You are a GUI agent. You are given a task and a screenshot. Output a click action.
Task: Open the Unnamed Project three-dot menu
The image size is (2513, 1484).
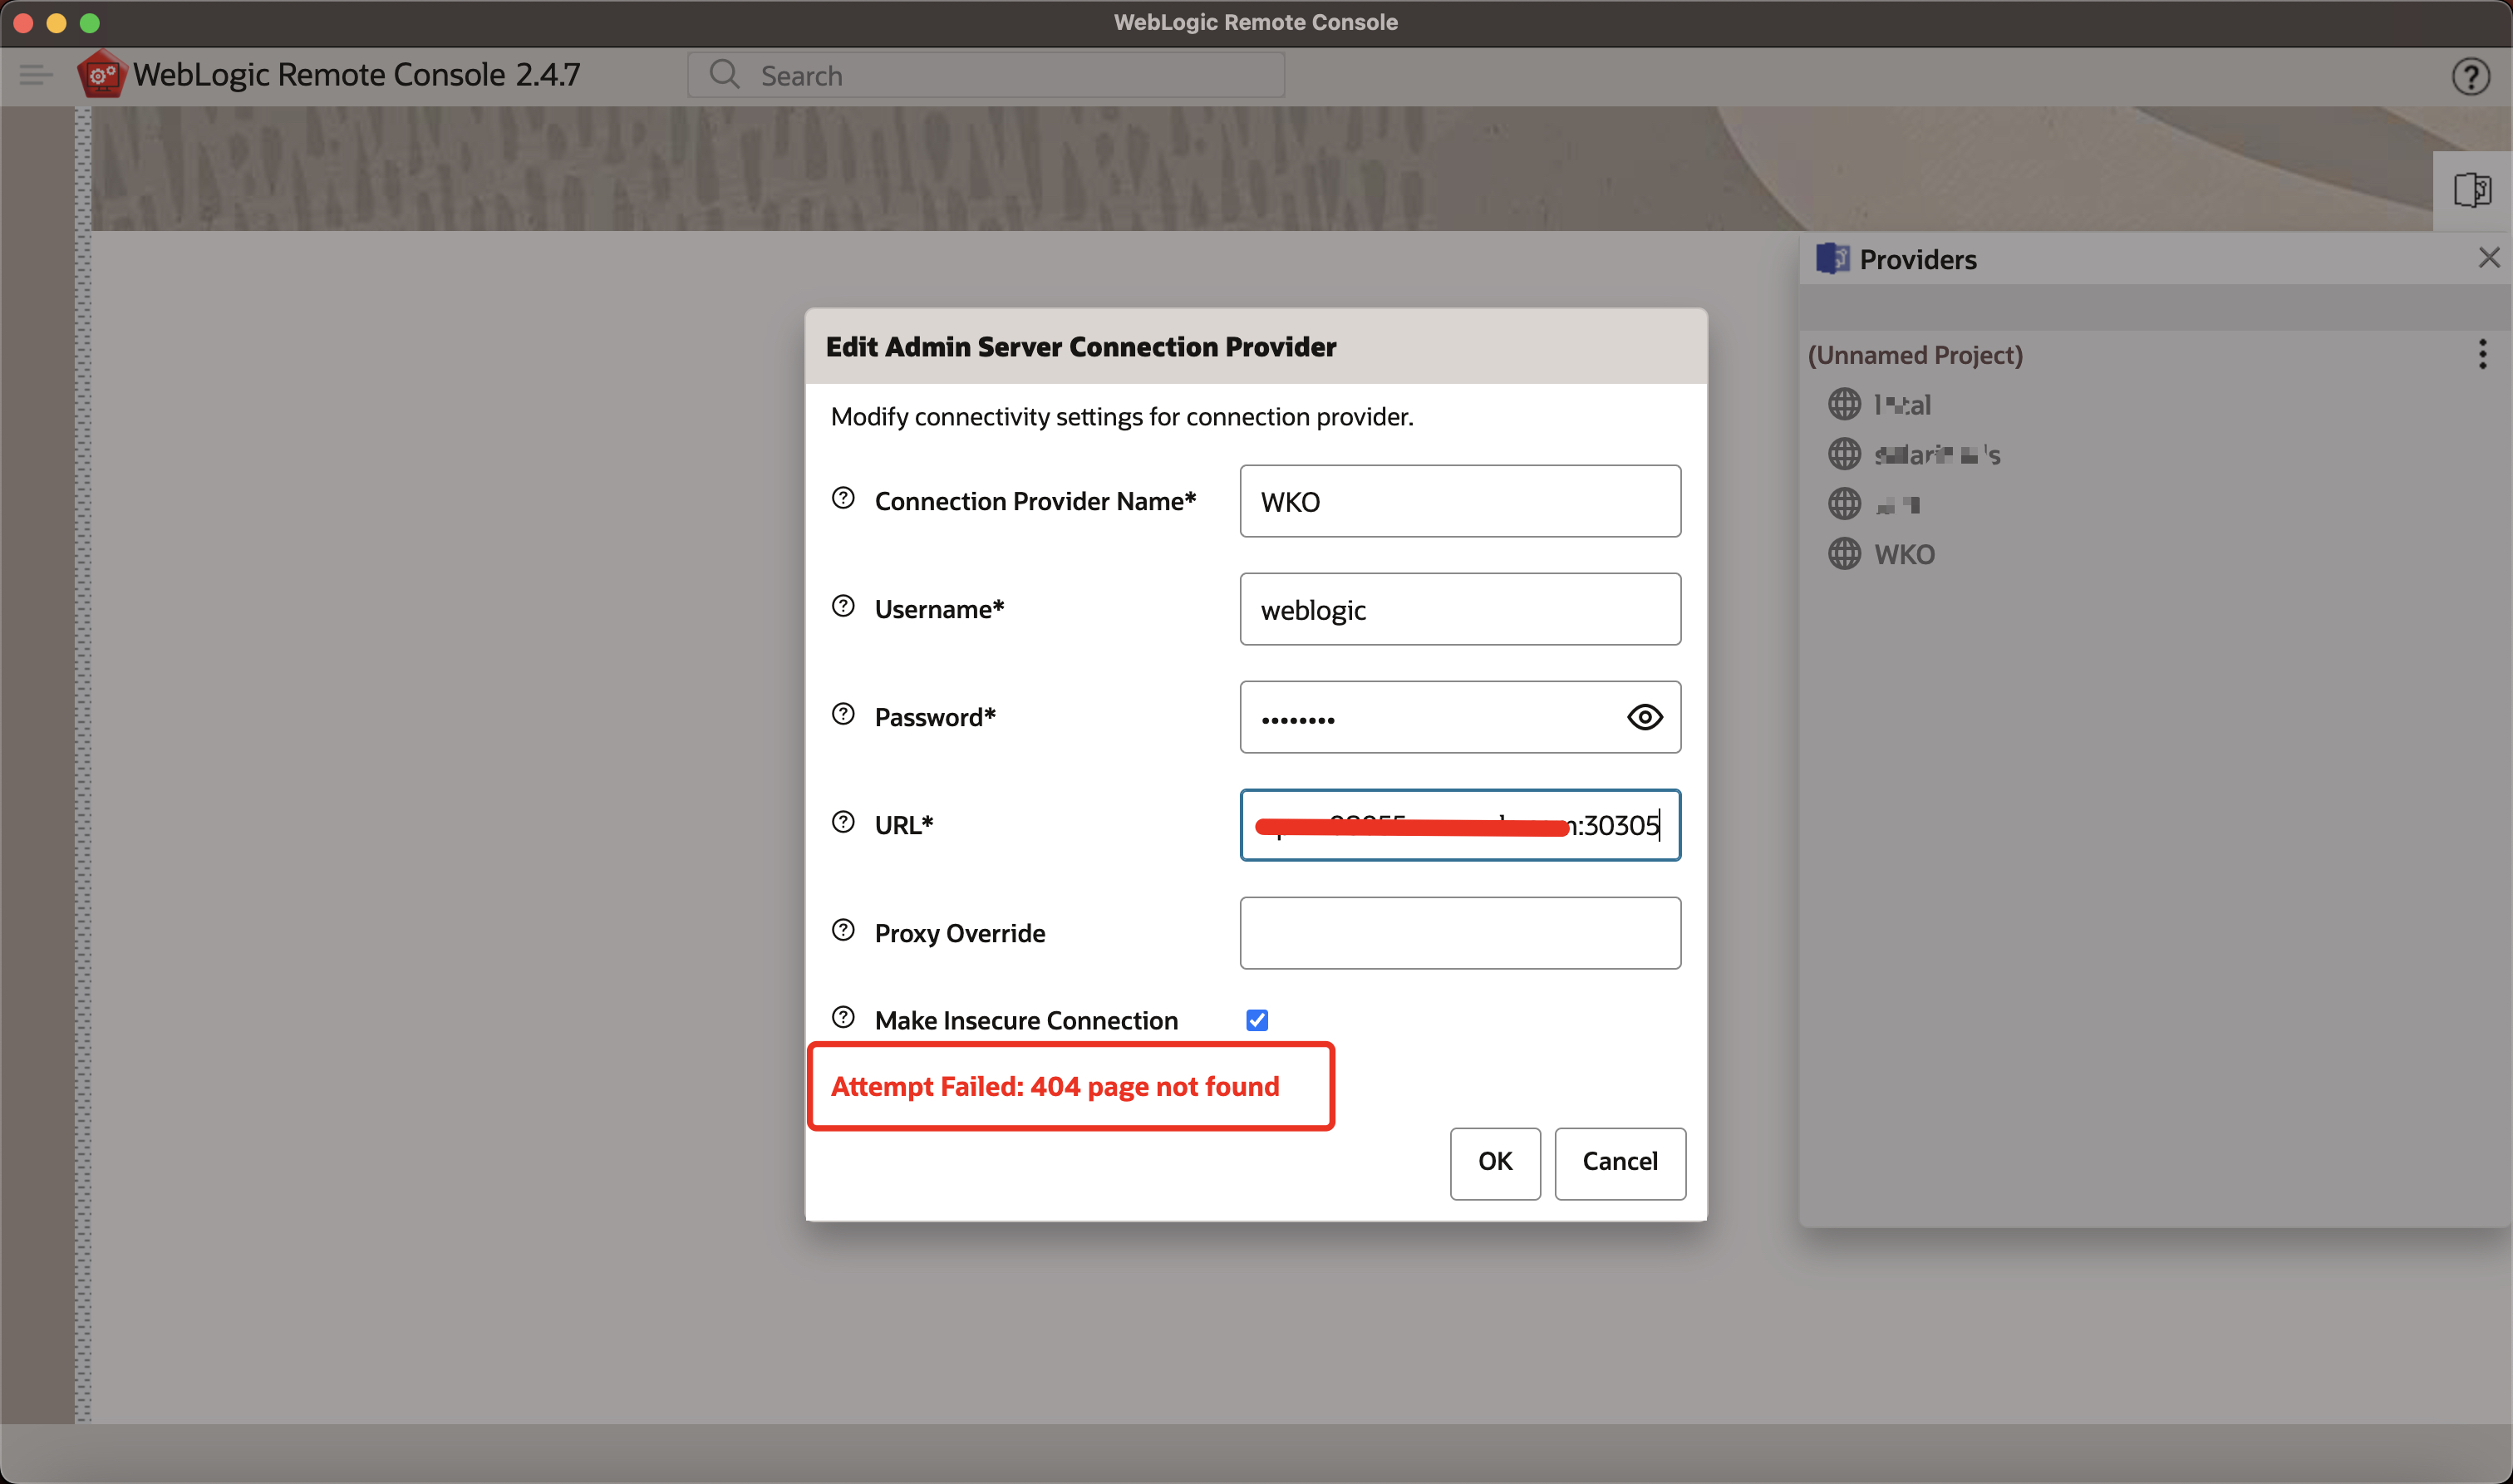(x=2482, y=354)
